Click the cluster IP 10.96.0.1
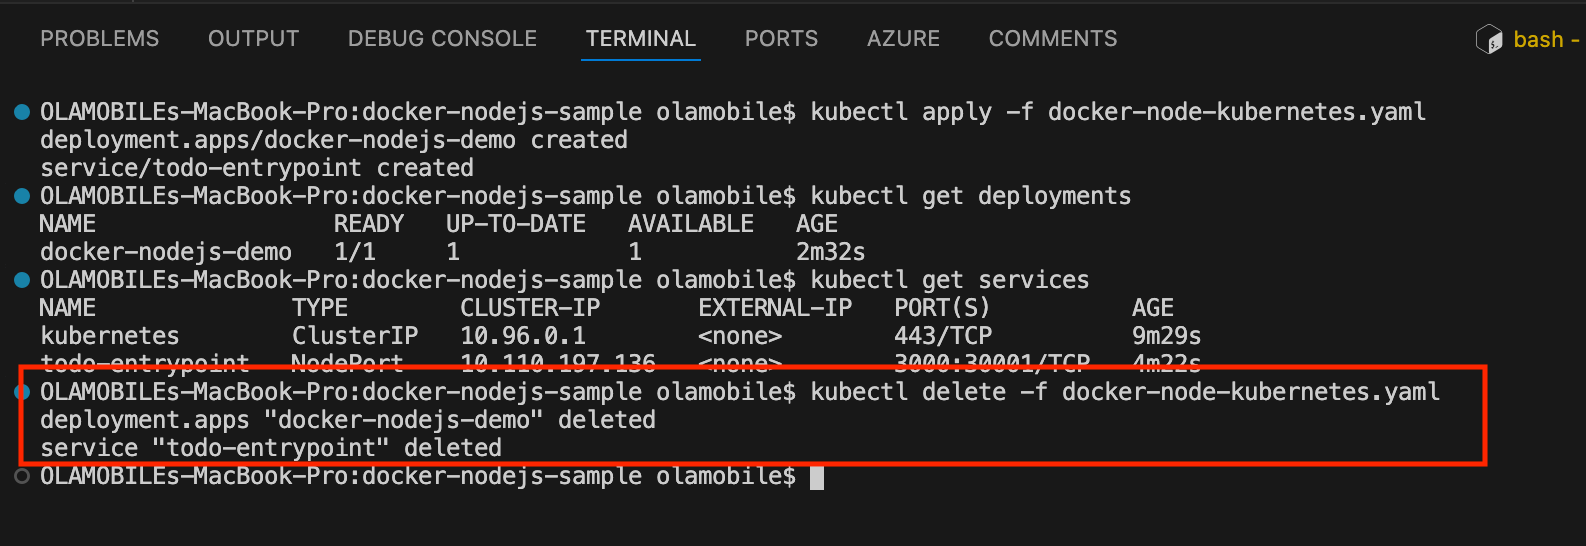The image size is (1586, 546). point(523,336)
